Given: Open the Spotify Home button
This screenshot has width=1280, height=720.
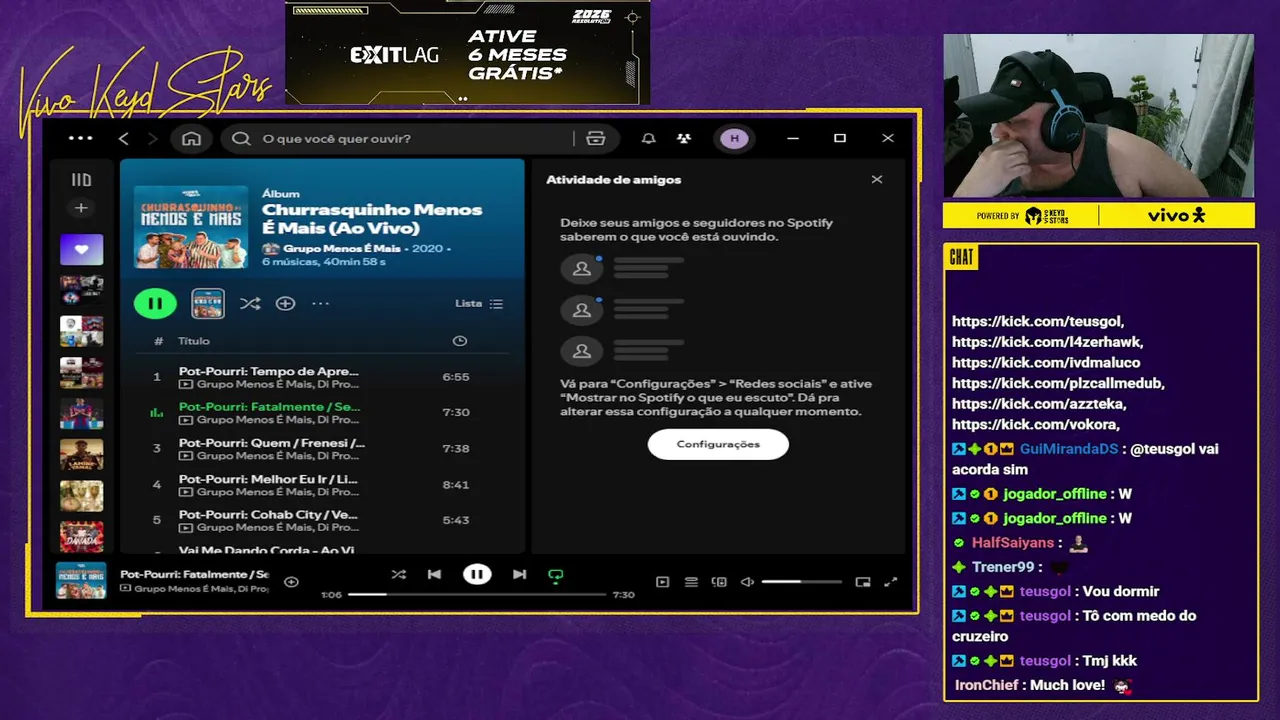Looking at the screenshot, I should 191,138.
